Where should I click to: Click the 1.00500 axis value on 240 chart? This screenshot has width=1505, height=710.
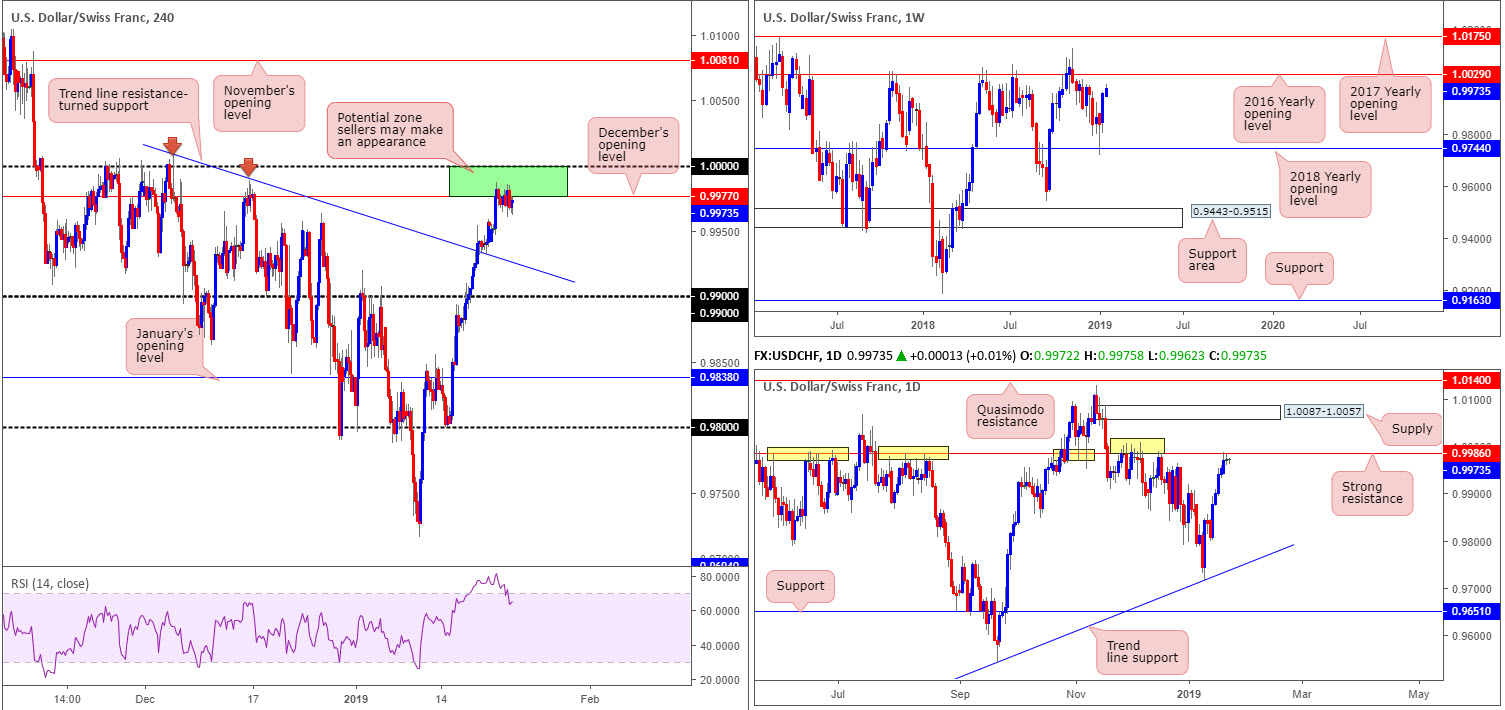click(x=718, y=101)
